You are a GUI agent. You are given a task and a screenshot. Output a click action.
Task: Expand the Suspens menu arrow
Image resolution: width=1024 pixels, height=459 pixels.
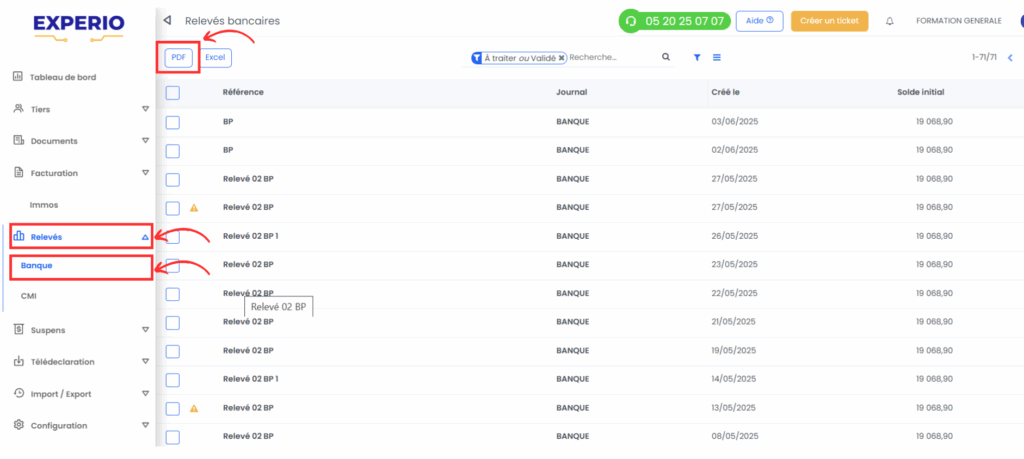click(x=146, y=330)
